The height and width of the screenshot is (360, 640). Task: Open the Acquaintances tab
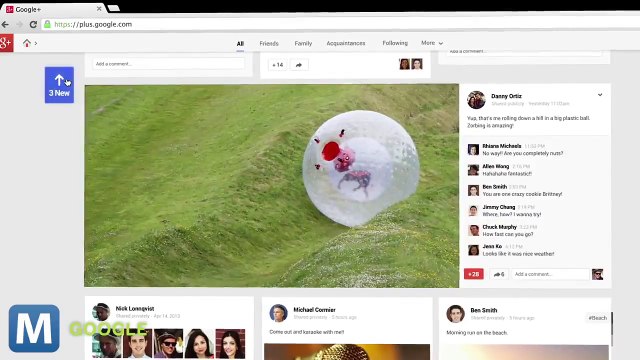point(346,43)
